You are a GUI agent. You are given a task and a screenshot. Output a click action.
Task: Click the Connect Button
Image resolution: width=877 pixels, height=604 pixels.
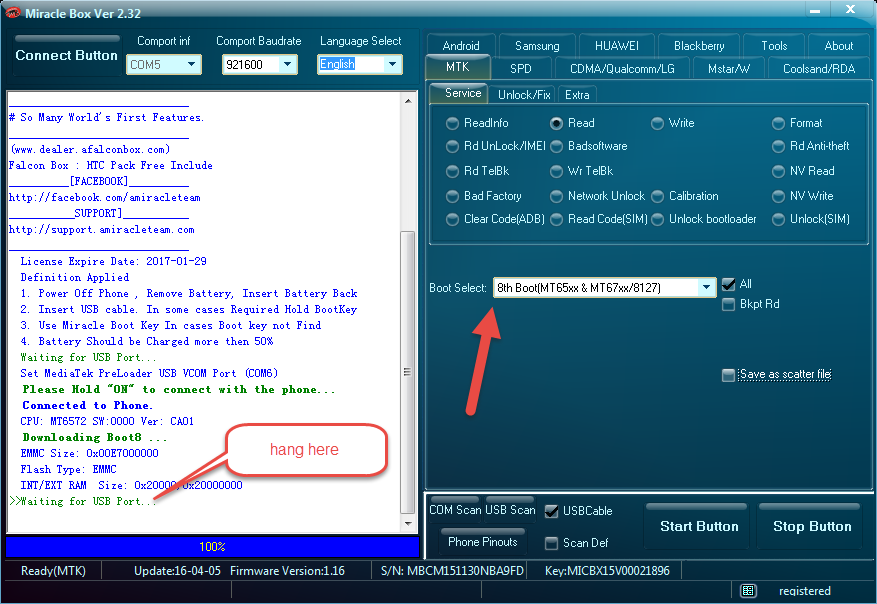(x=67, y=55)
